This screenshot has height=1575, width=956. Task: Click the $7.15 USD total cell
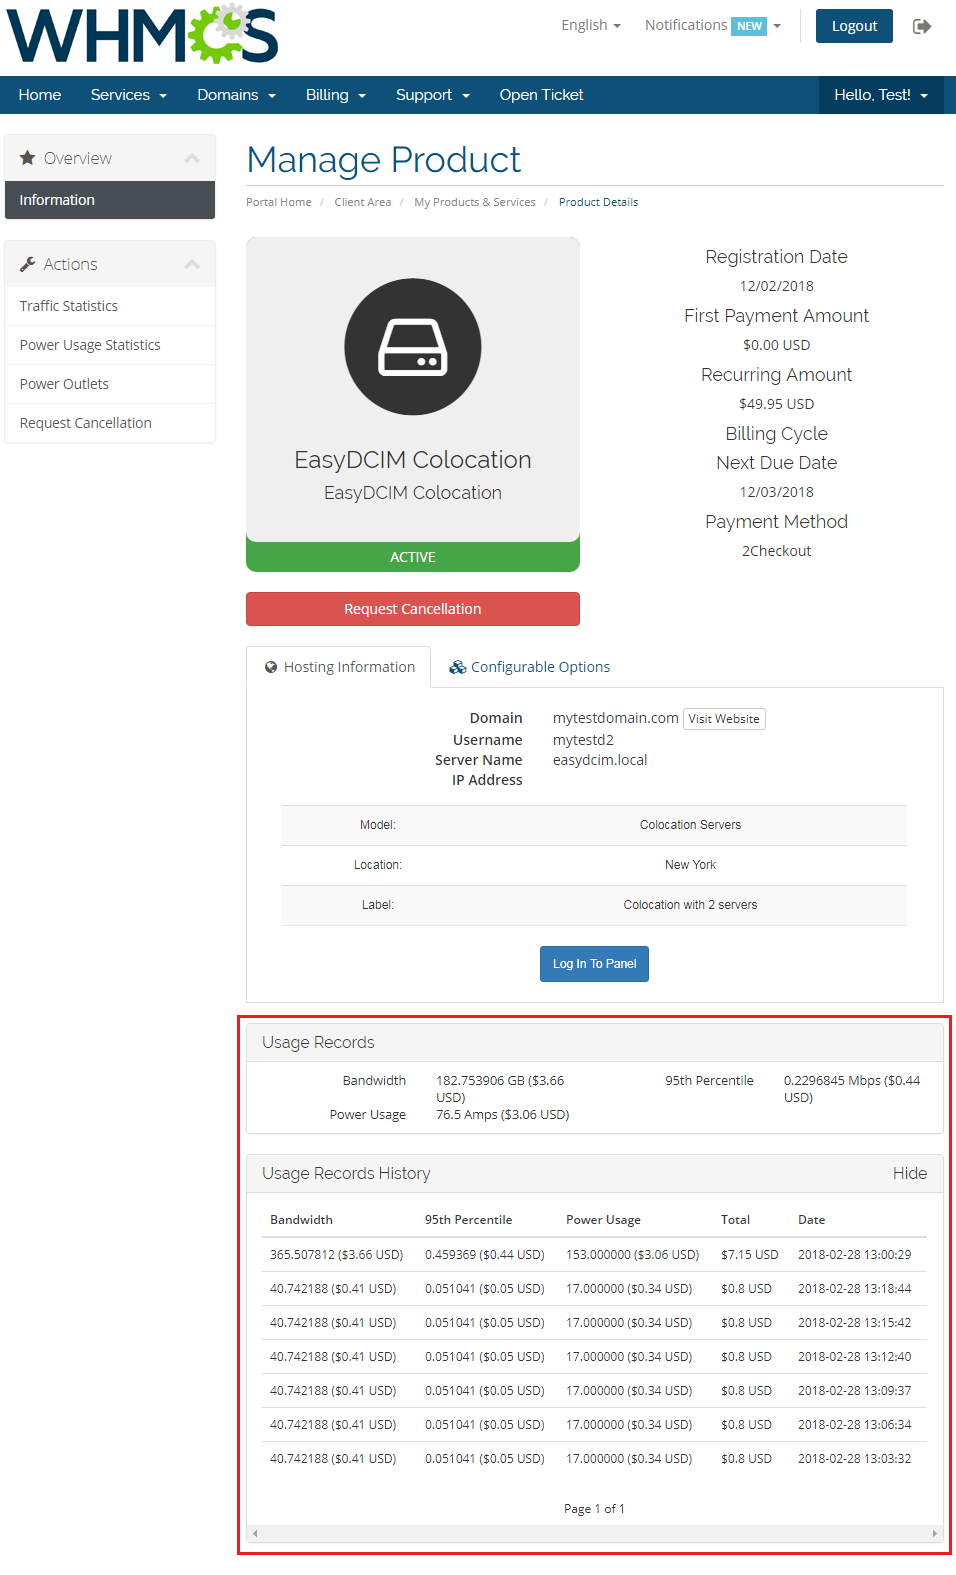(x=749, y=1254)
